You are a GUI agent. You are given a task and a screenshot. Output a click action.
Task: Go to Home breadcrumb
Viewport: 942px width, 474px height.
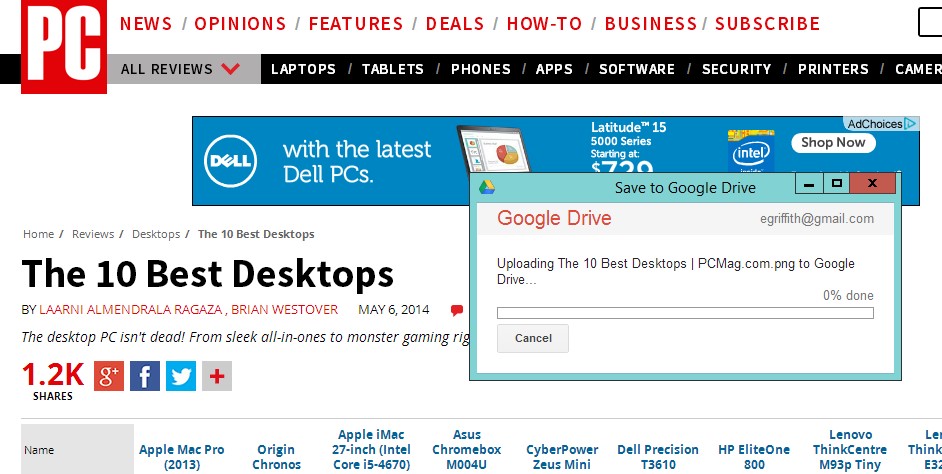coord(38,234)
